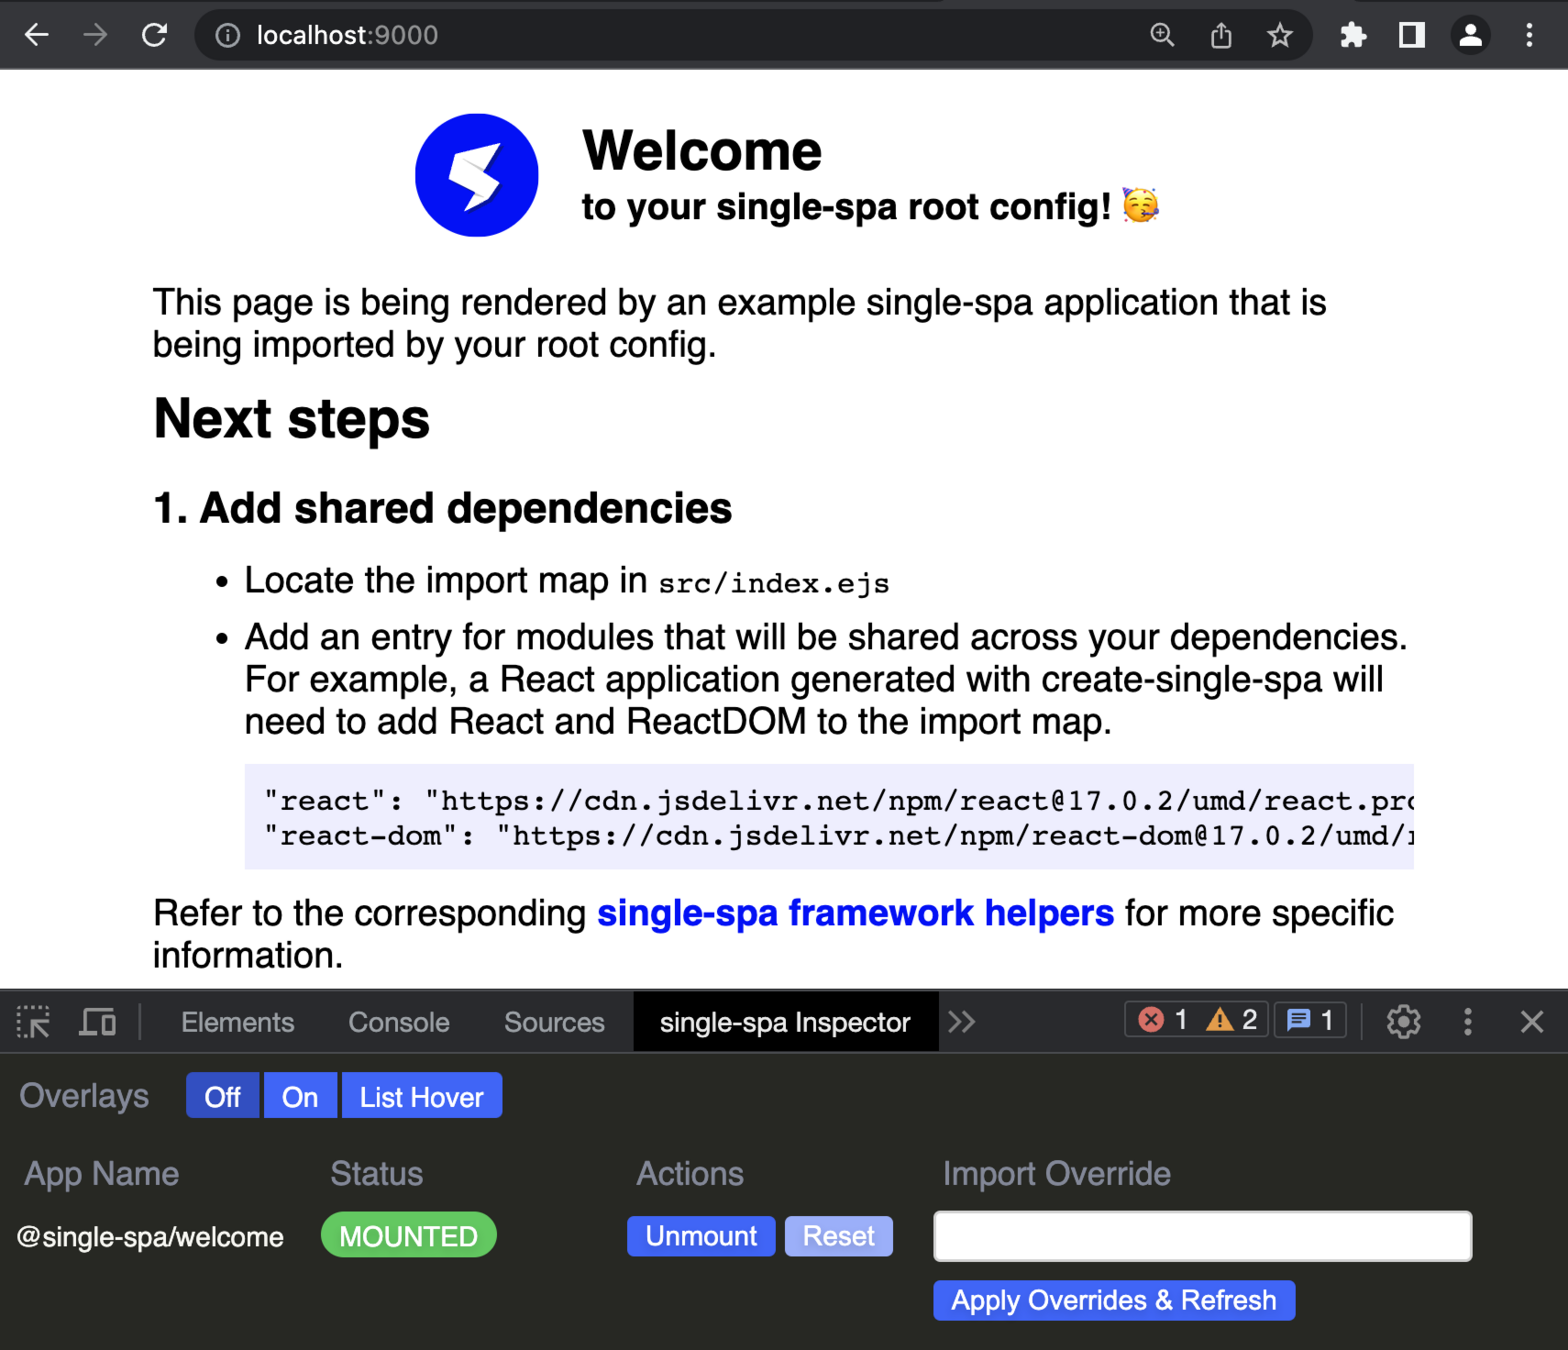Click the red error count badge
The height and width of the screenshot is (1350, 1568).
click(1164, 1020)
